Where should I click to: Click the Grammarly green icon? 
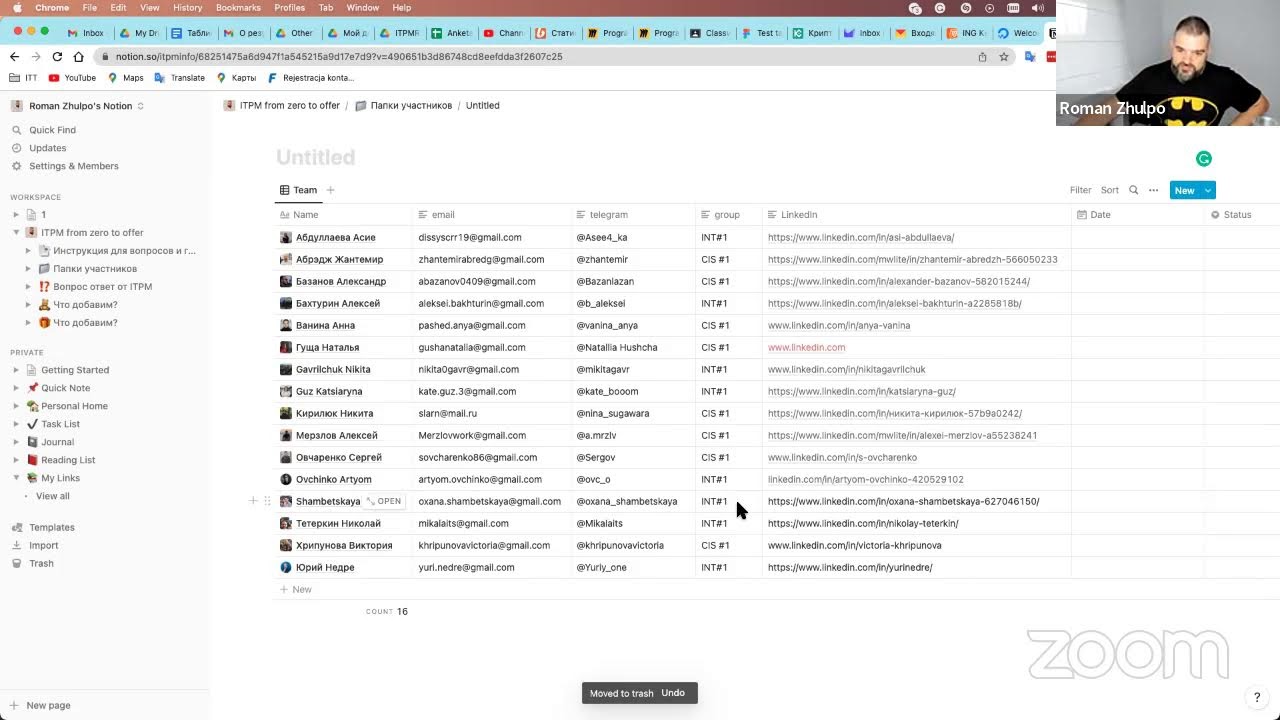click(x=1204, y=158)
